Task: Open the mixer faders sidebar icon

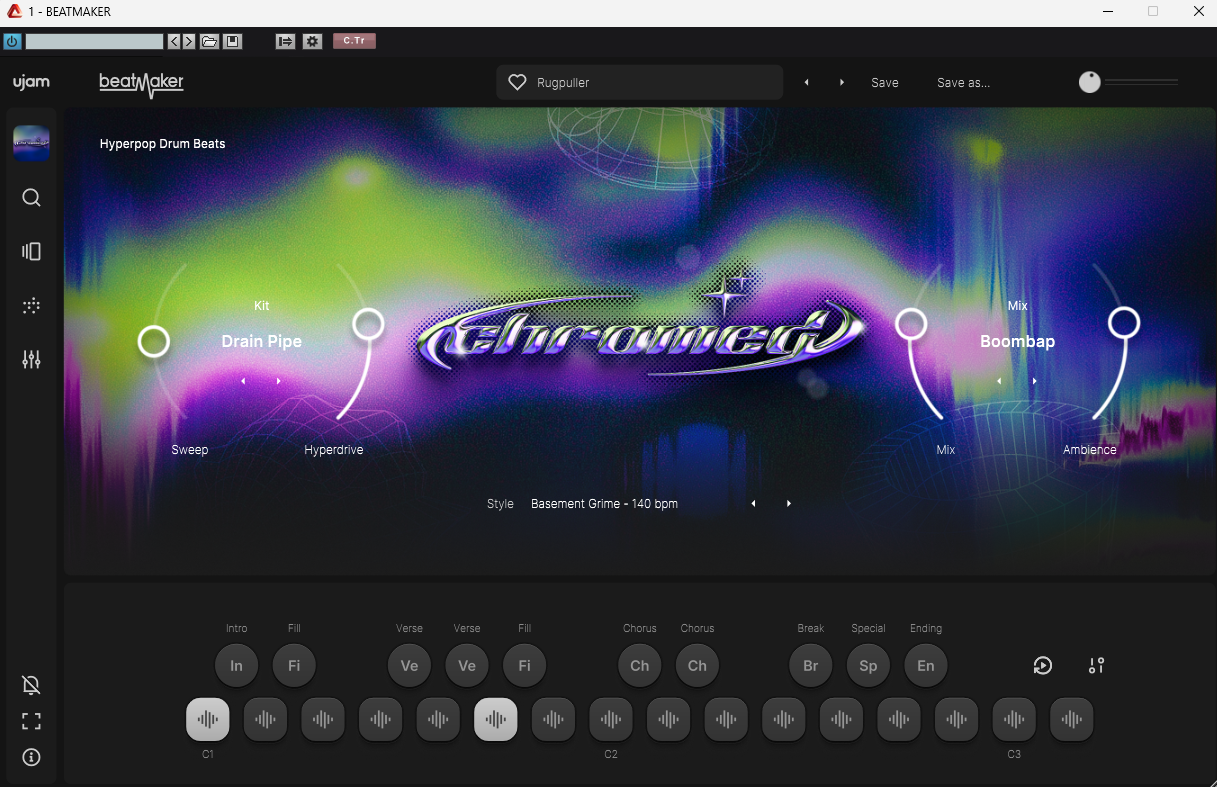Action: 31,360
